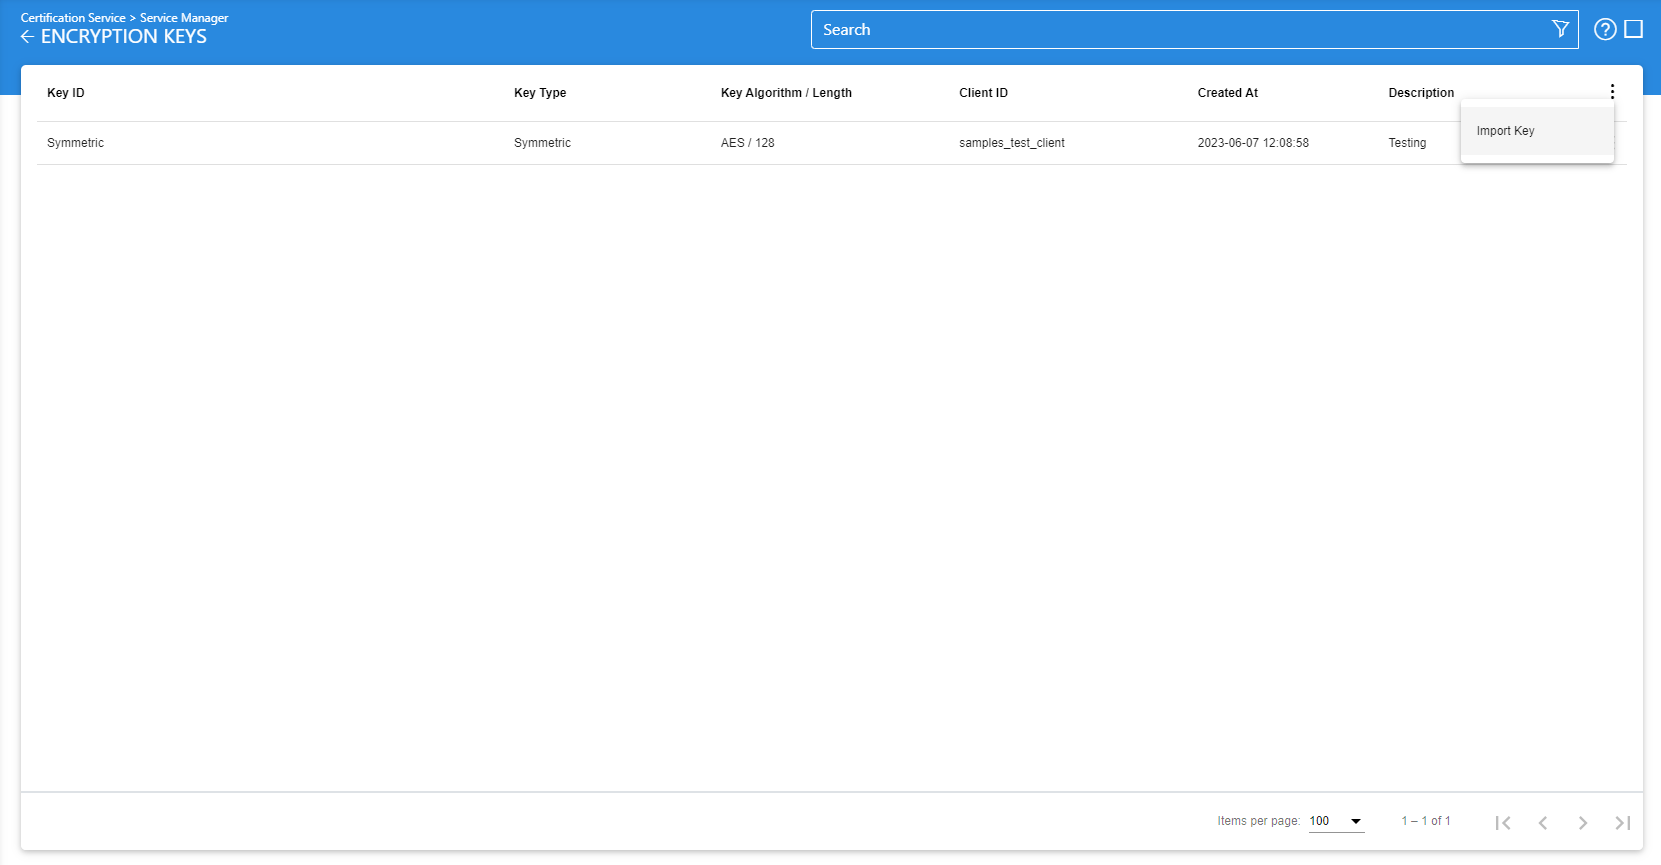Image resolution: width=1661 pixels, height=865 pixels.
Task: Click the Client ID column header
Action: coord(983,93)
